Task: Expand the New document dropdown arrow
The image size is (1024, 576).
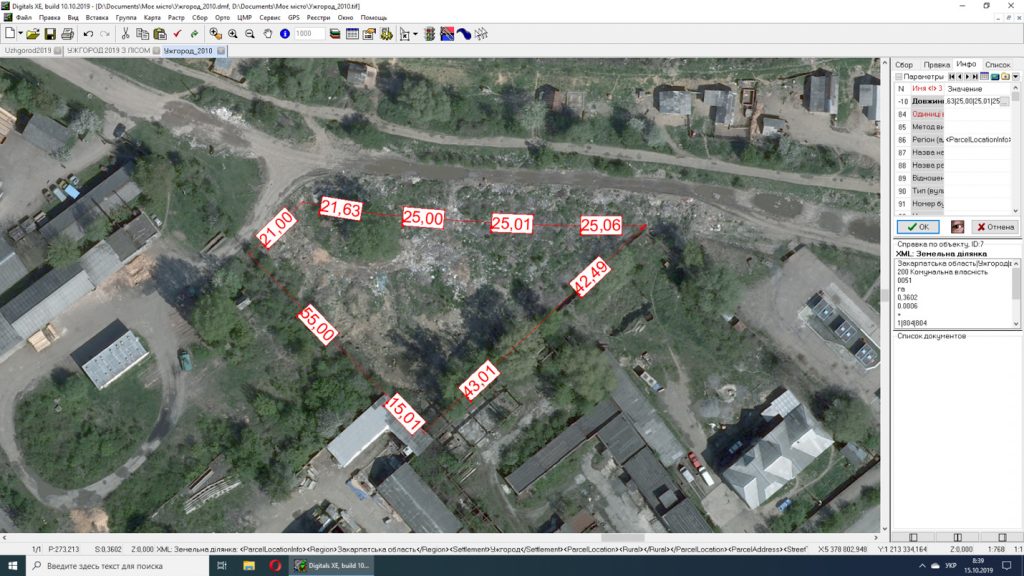Action: click(x=19, y=34)
